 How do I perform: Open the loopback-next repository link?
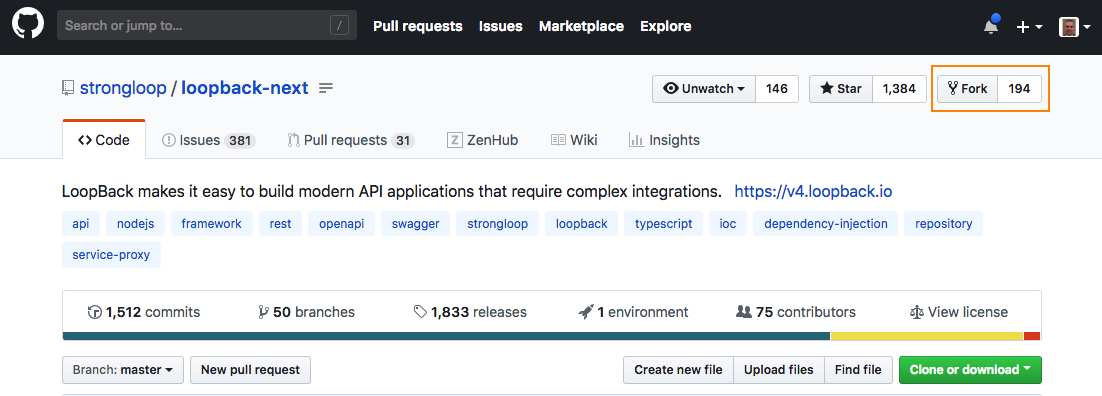(x=245, y=89)
